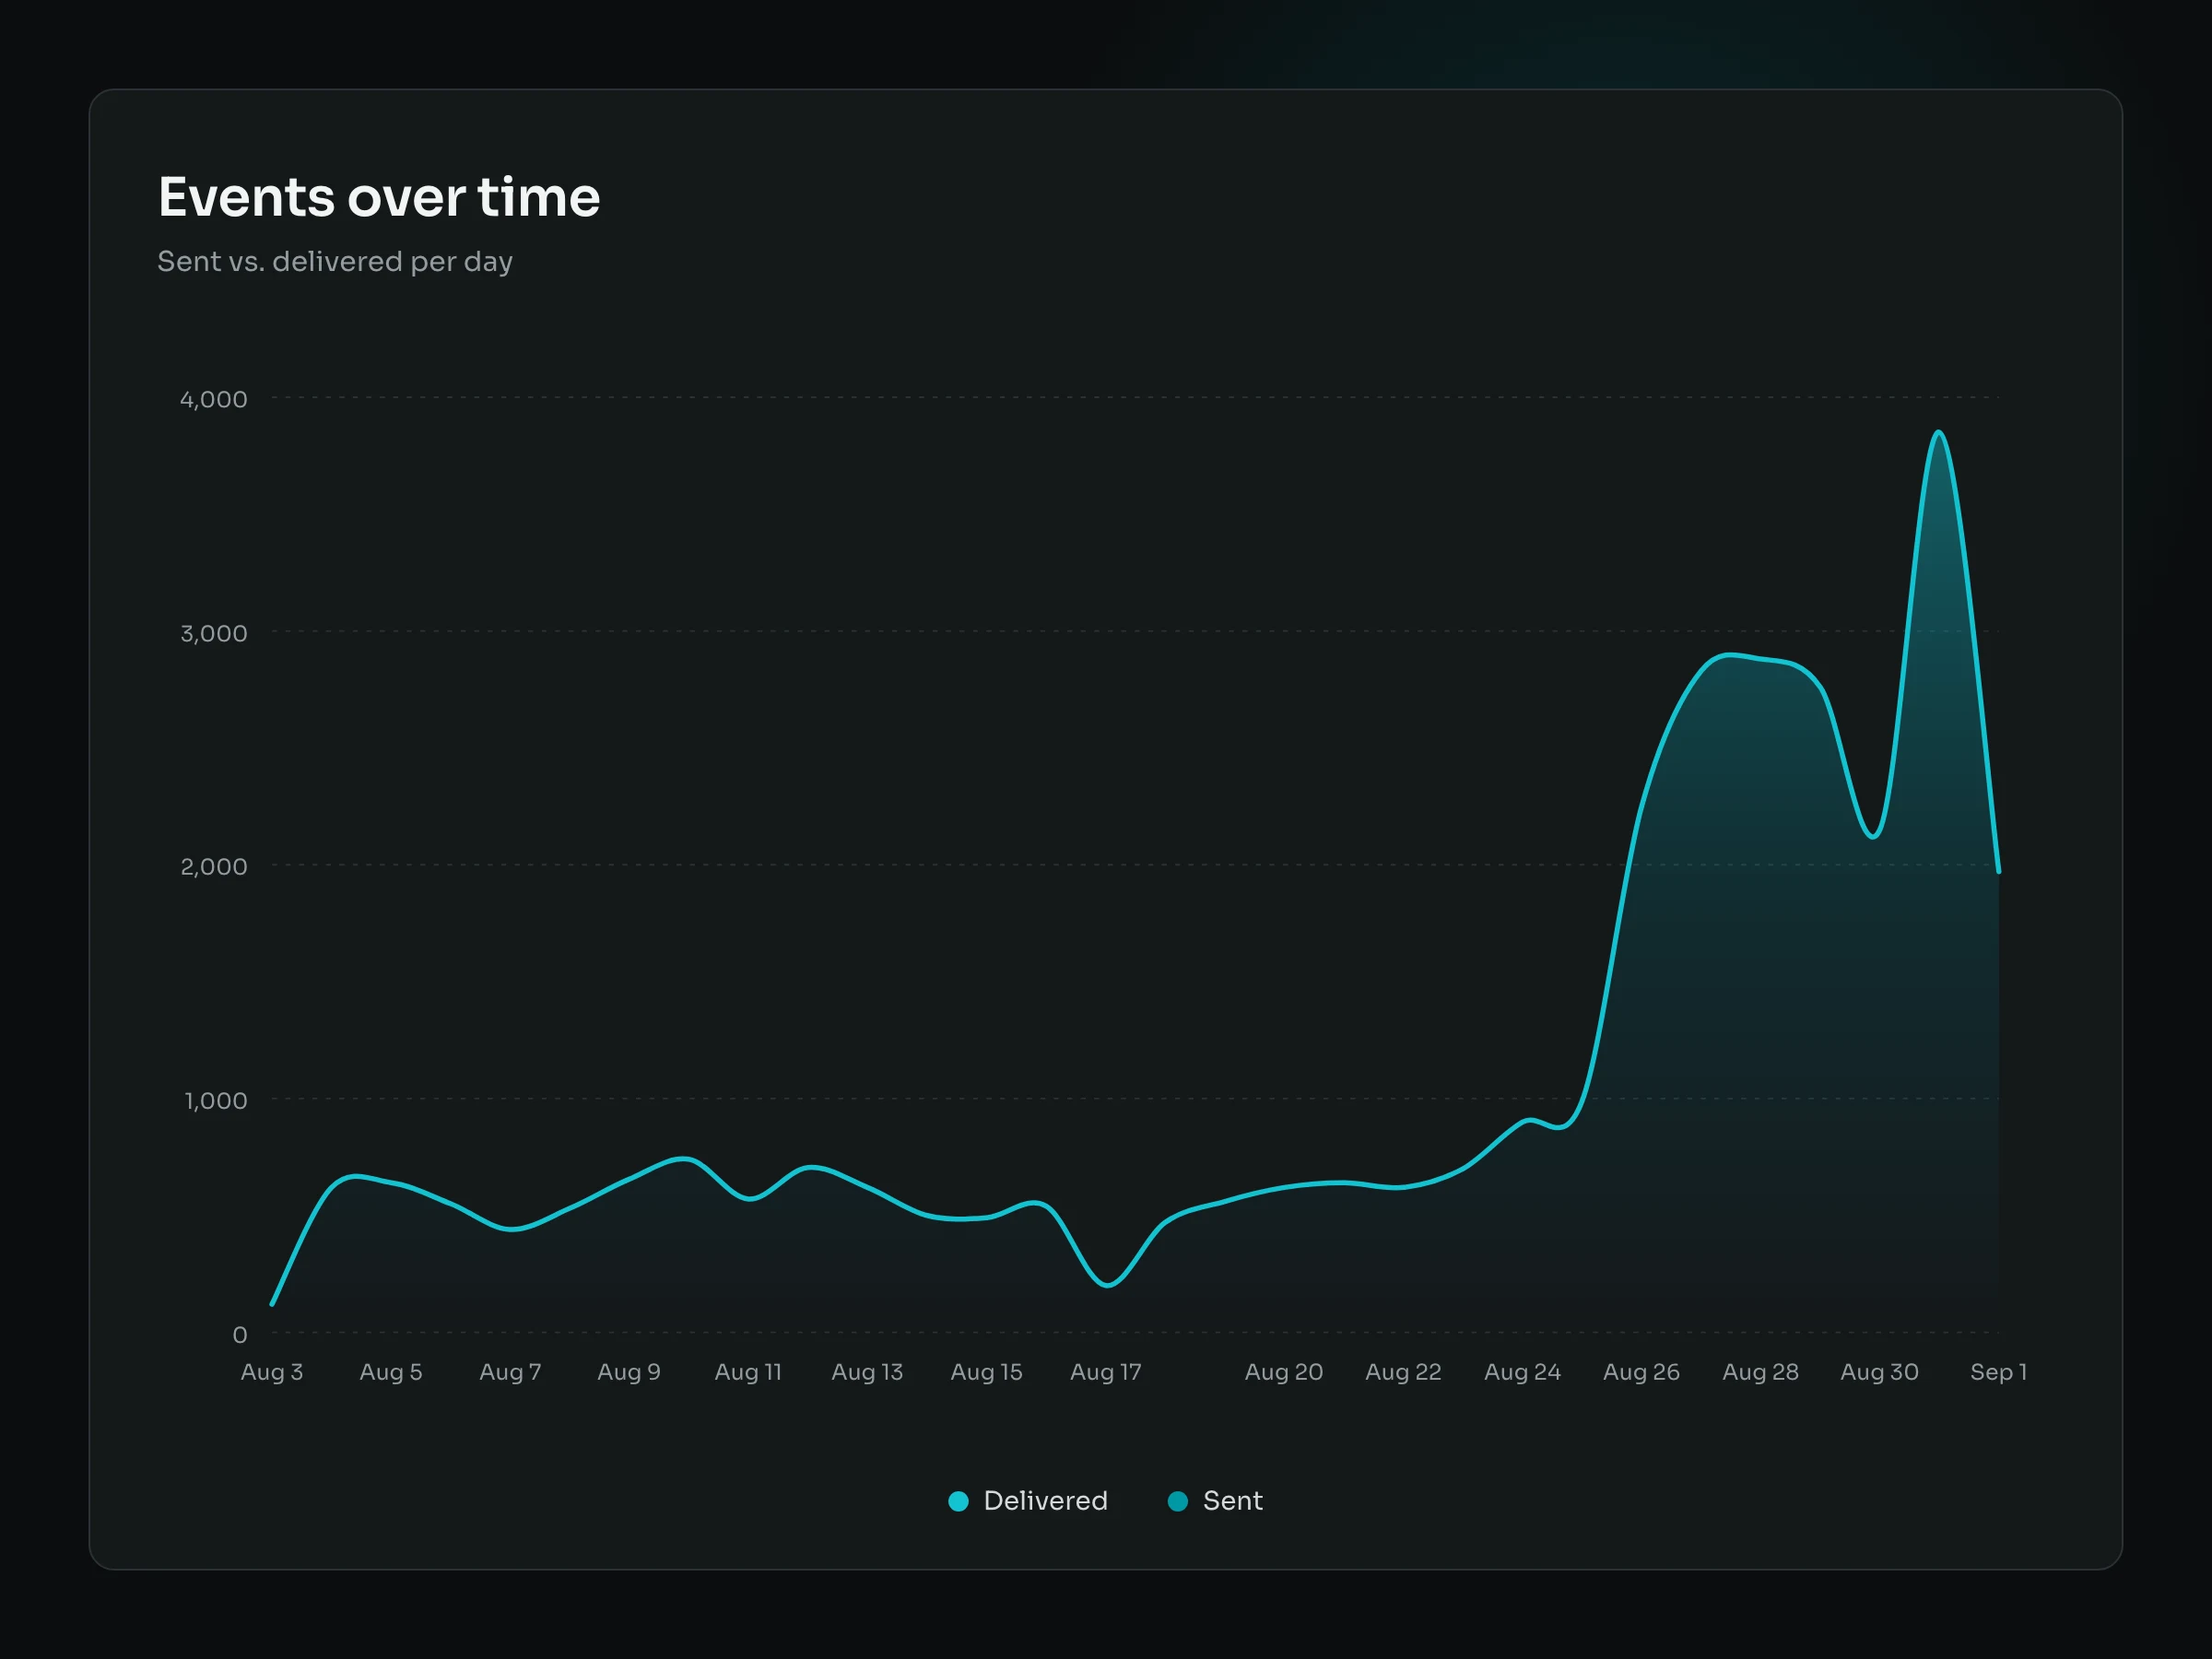
Task: Click the Aug 20 x-axis label
Action: 1284,1372
